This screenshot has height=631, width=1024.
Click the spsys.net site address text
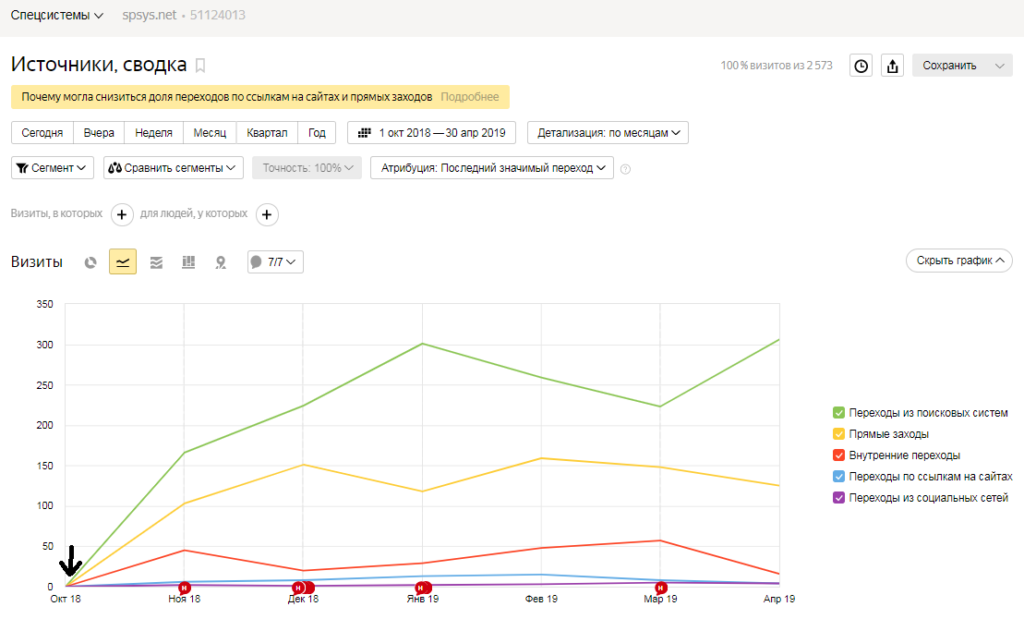click(149, 15)
